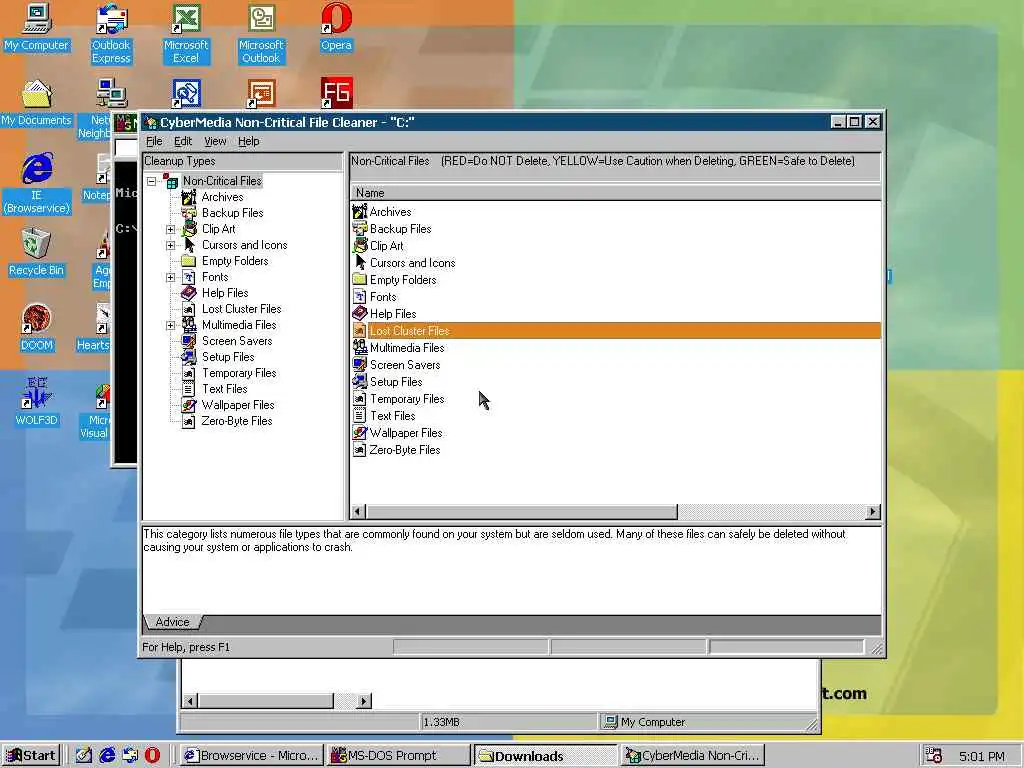Click the Screen Savers icon in the tree

(x=189, y=341)
